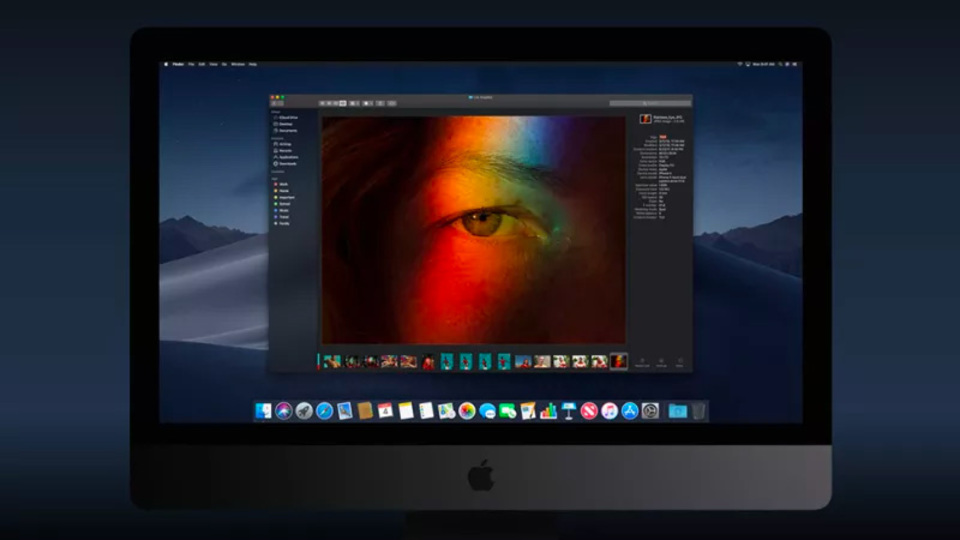Switch Finder to list view
Screen dimensions: 960x540
pos(329,103)
